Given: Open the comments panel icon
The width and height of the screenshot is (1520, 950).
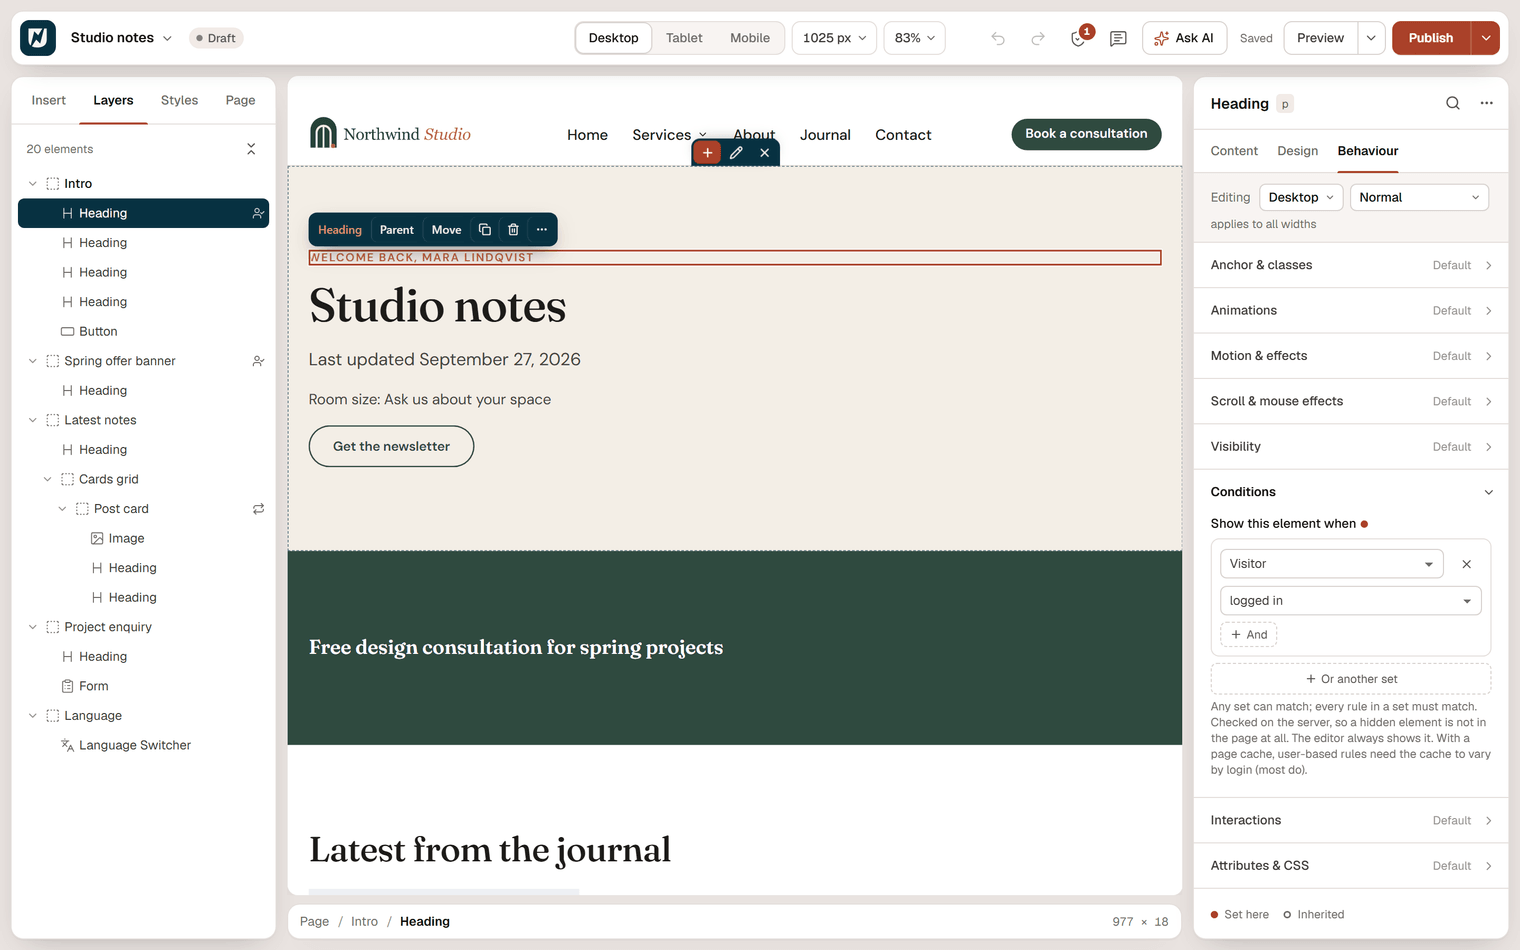Looking at the screenshot, I should point(1118,38).
